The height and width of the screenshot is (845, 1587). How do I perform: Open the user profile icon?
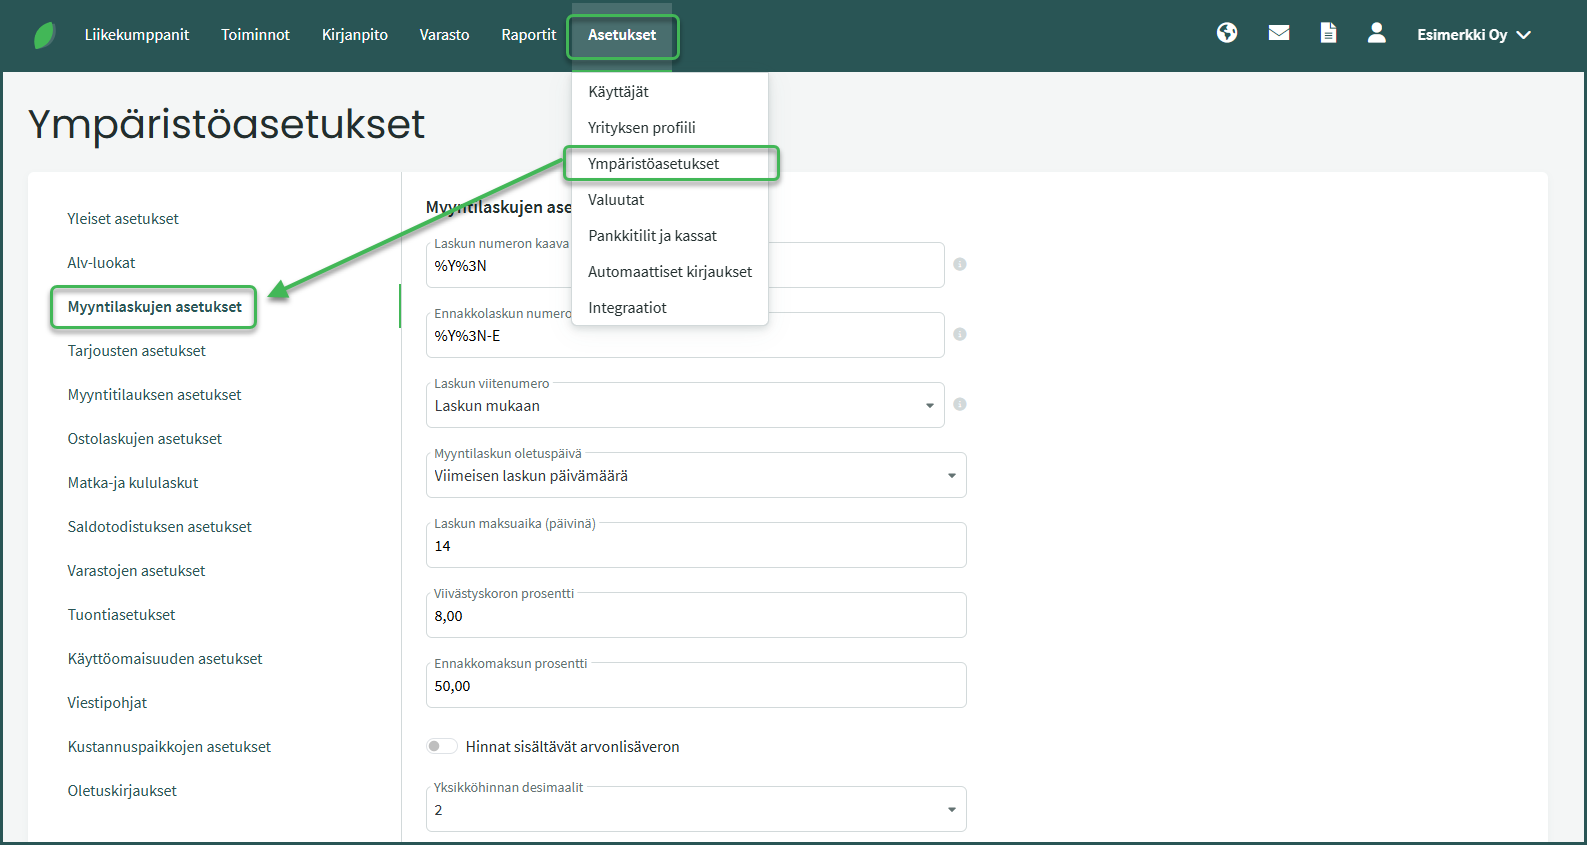pyautogui.click(x=1376, y=33)
